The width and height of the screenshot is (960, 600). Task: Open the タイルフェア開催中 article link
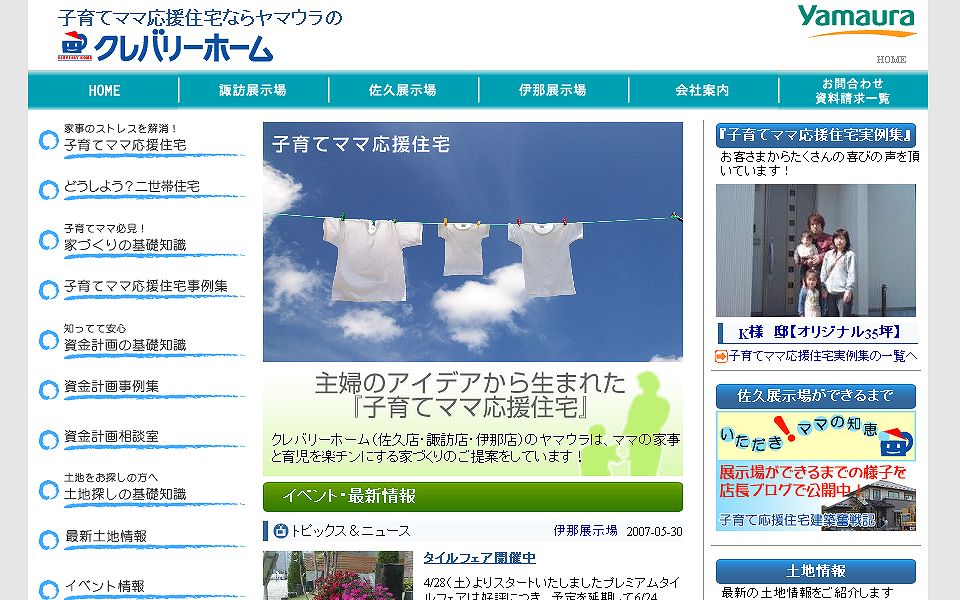479,558
